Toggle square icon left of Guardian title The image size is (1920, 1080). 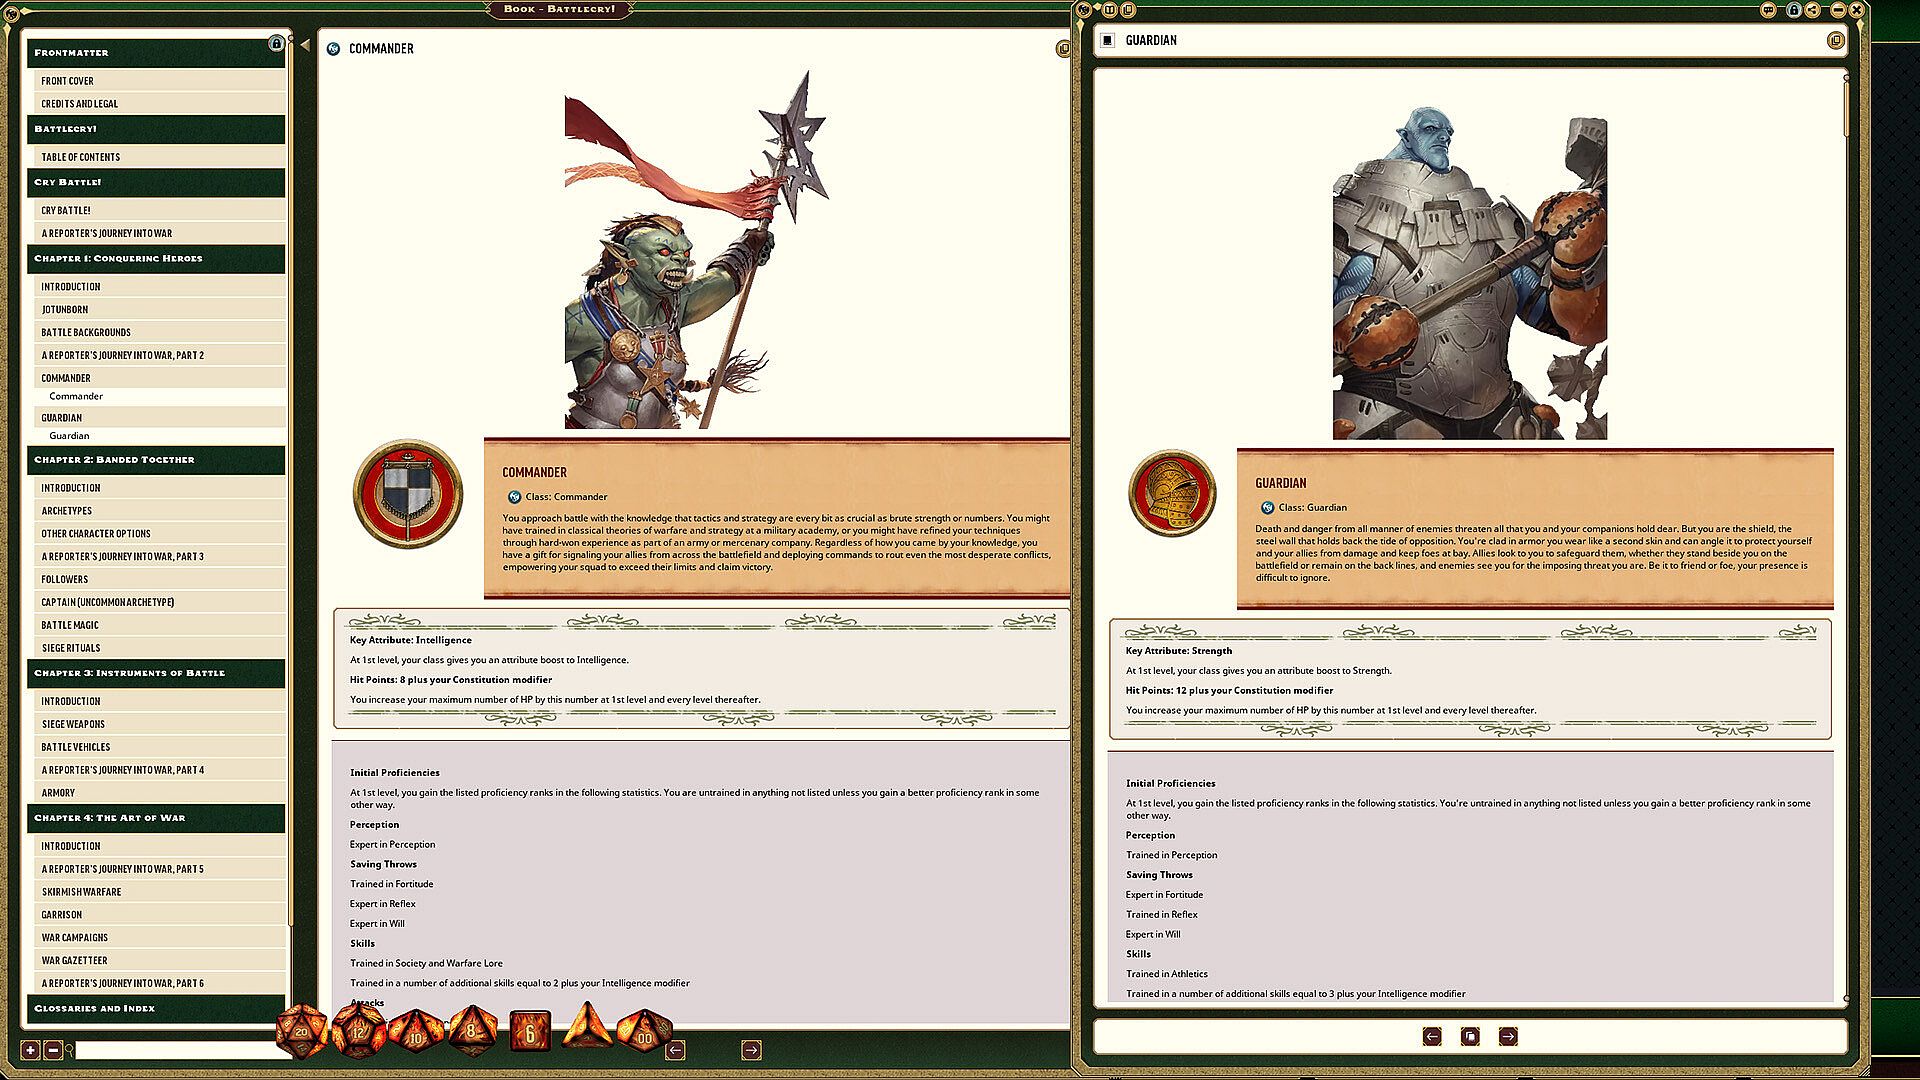(1107, 40)
